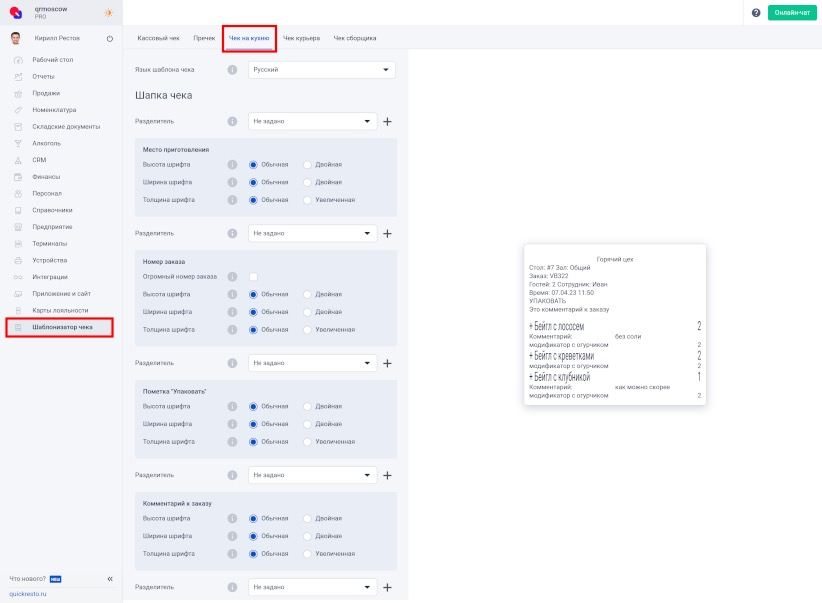Viewport: 822px width, 603px height.
Task: Add separator with plus above Комментарий к заказу
Action: point(387,475)
